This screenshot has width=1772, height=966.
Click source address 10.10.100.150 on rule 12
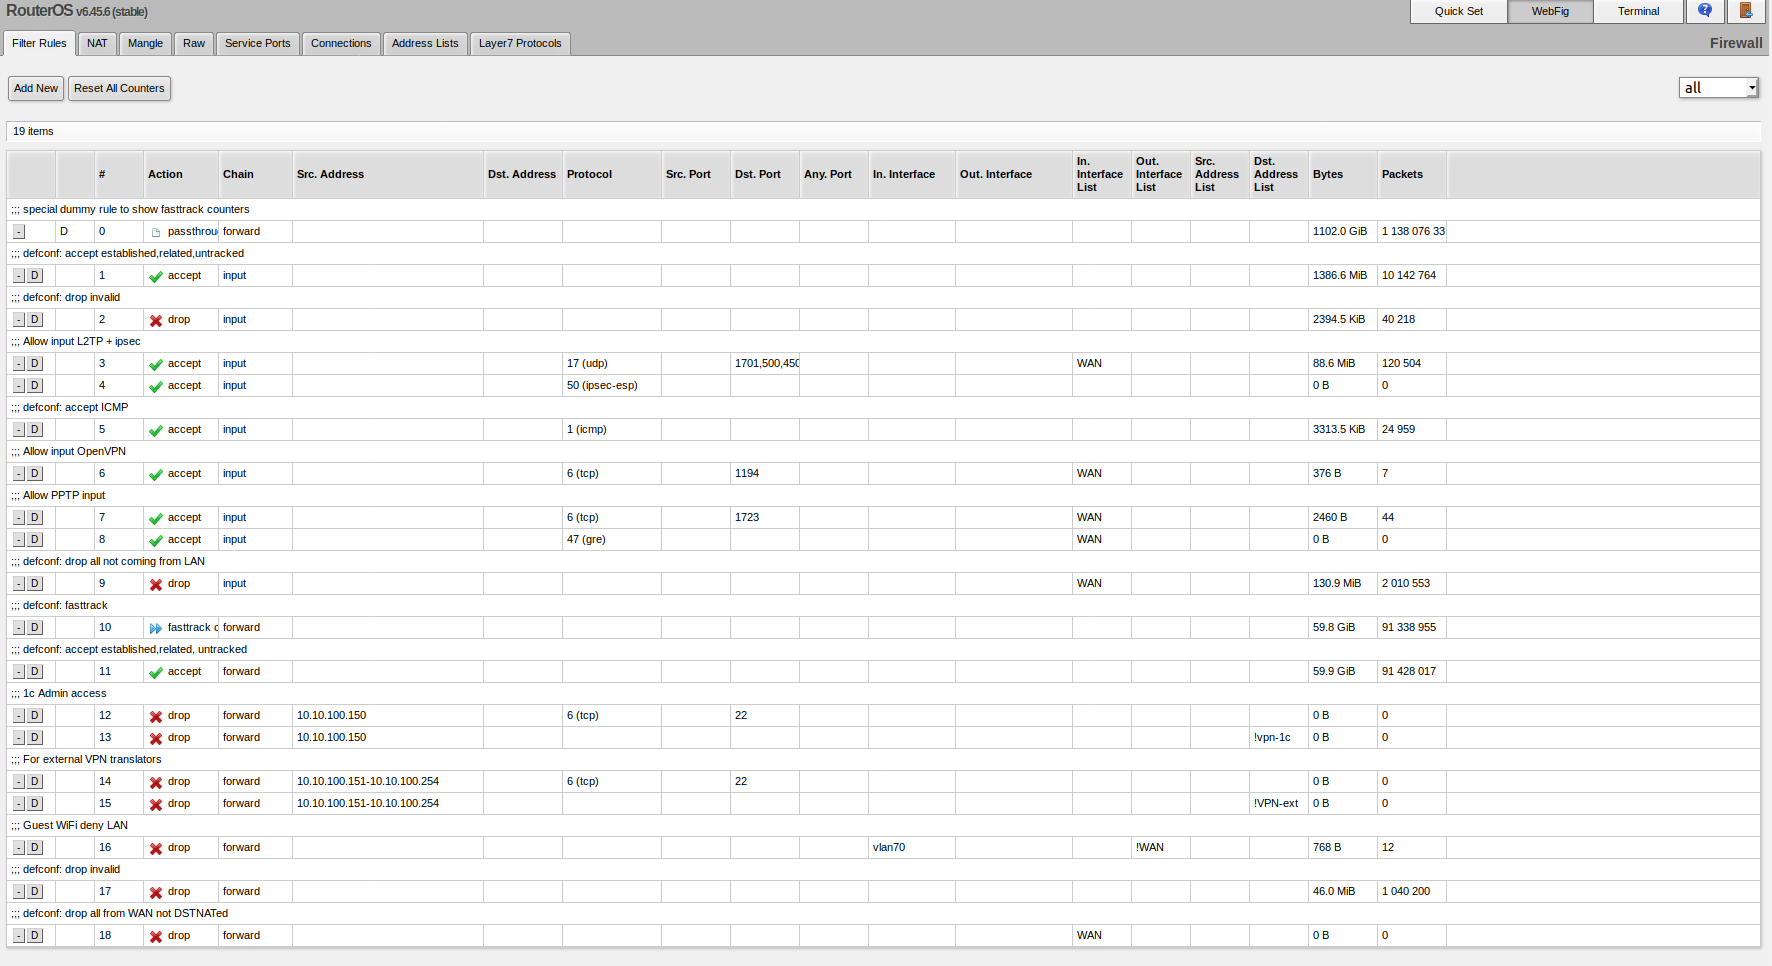[331, 715]
